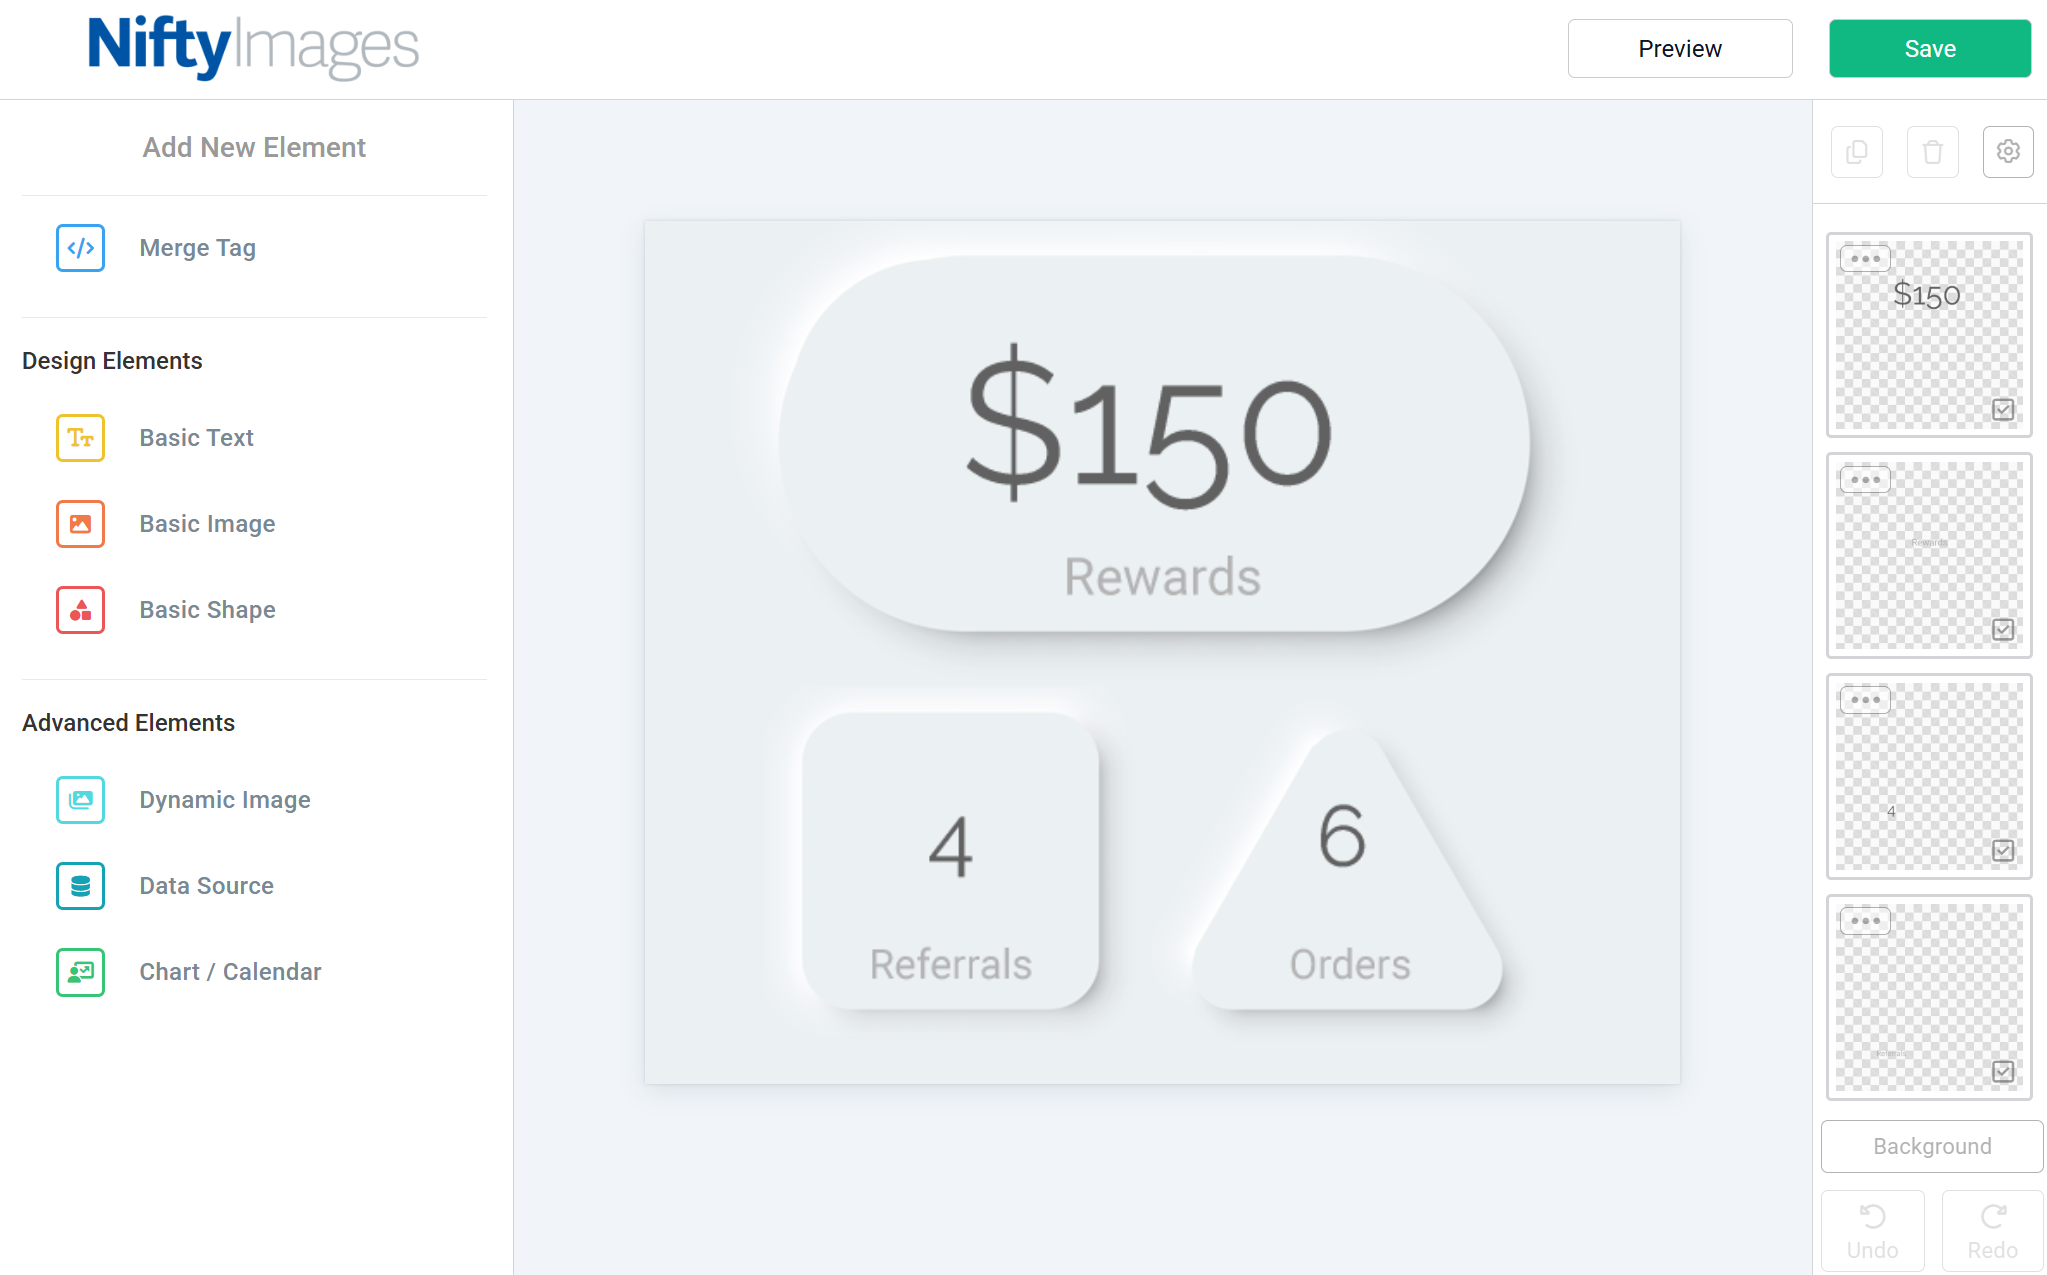Screen dimensions: 2047x1275
Task: Select the Basic Image tool
Action: coord(206,523)
